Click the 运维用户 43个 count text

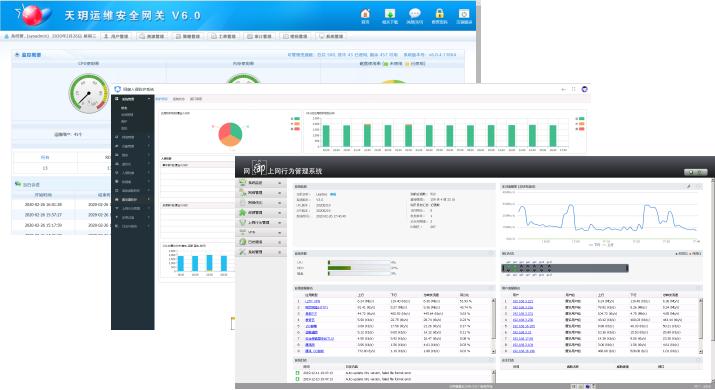pos(68,135)
